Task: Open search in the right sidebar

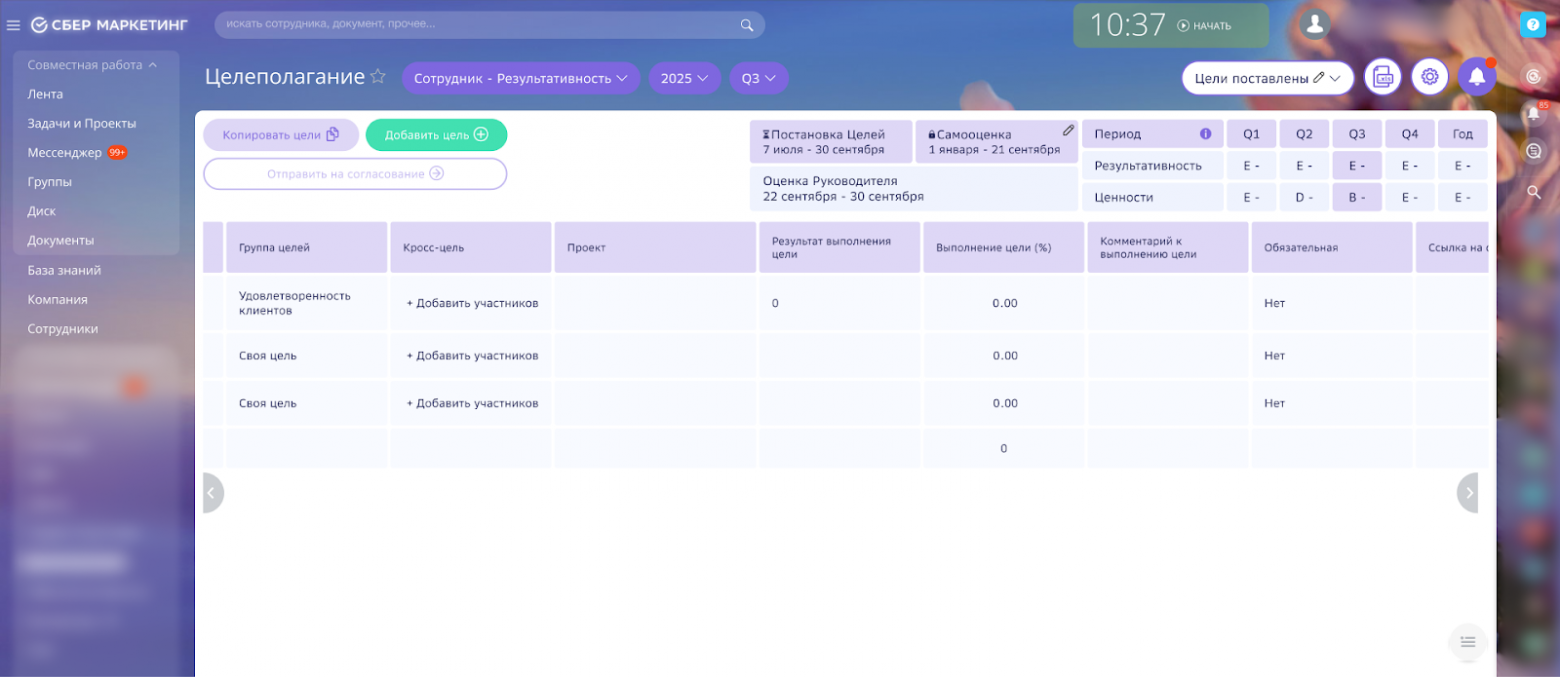Action: pyautogui.click(x=1535, y=193)
